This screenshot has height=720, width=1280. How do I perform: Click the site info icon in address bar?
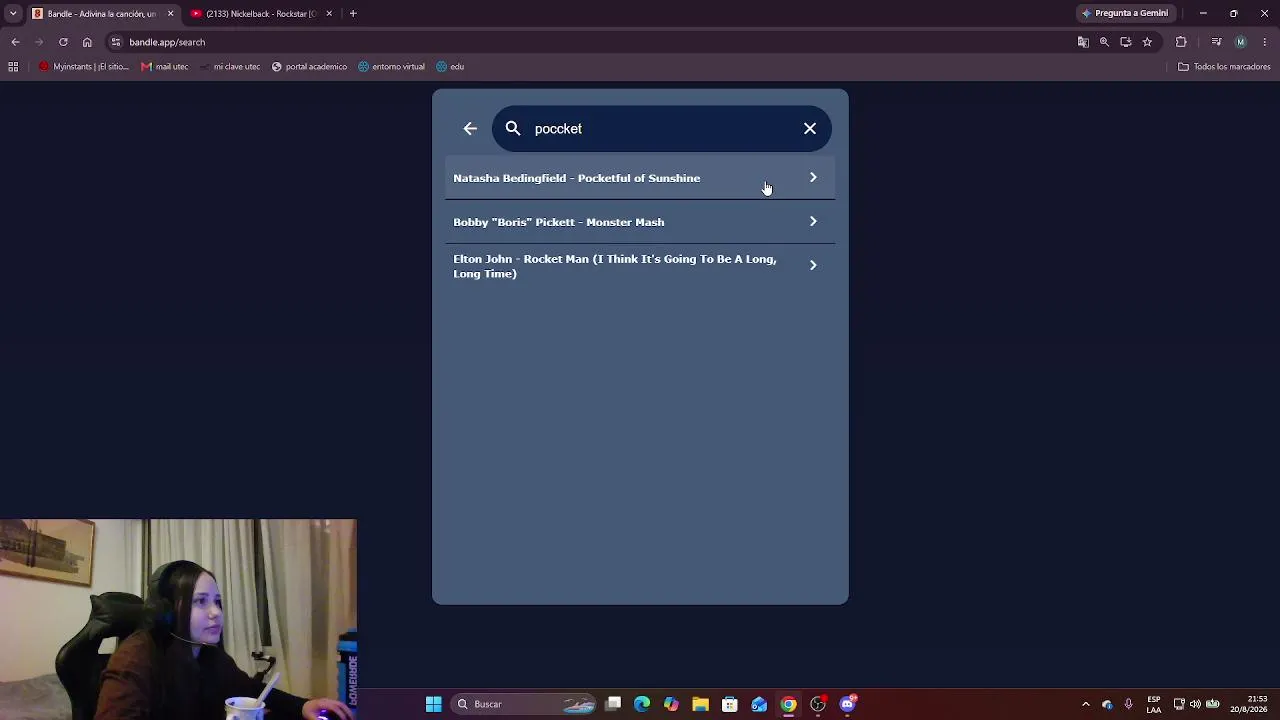pos(116,42)
